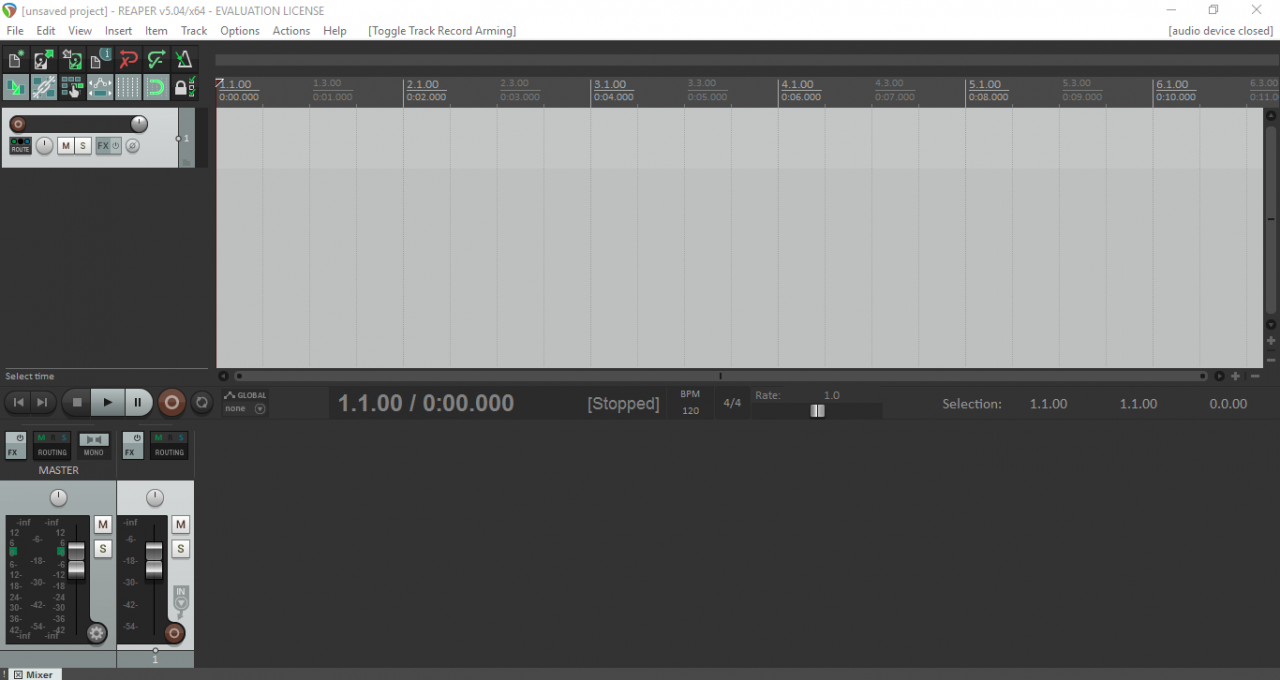Viewport: 1280px width, 680px height.
Task: Click track 1 volume slider knob in track panel
Action: [x=139, y=124]
